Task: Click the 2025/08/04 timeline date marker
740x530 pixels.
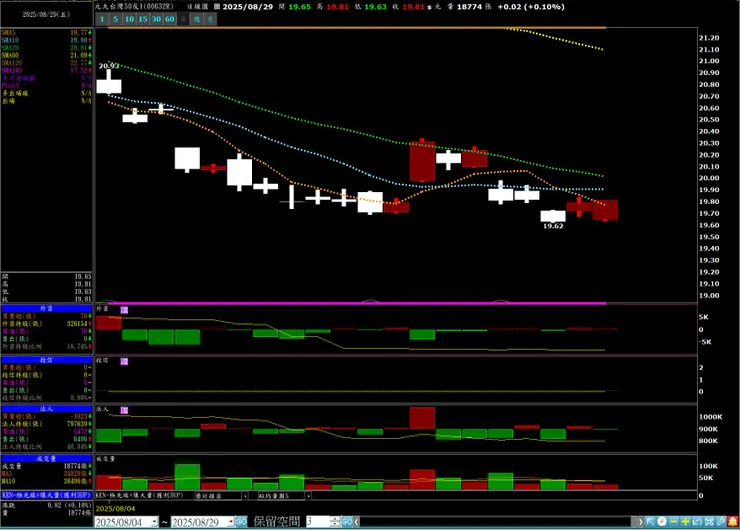Action: 115,508
